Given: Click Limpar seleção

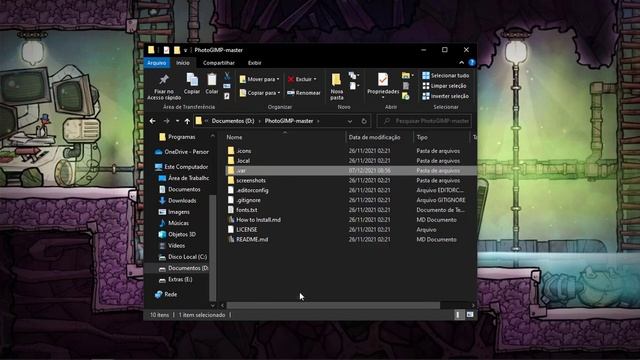Looking at the screenshot, I should (x=444, y=86).
